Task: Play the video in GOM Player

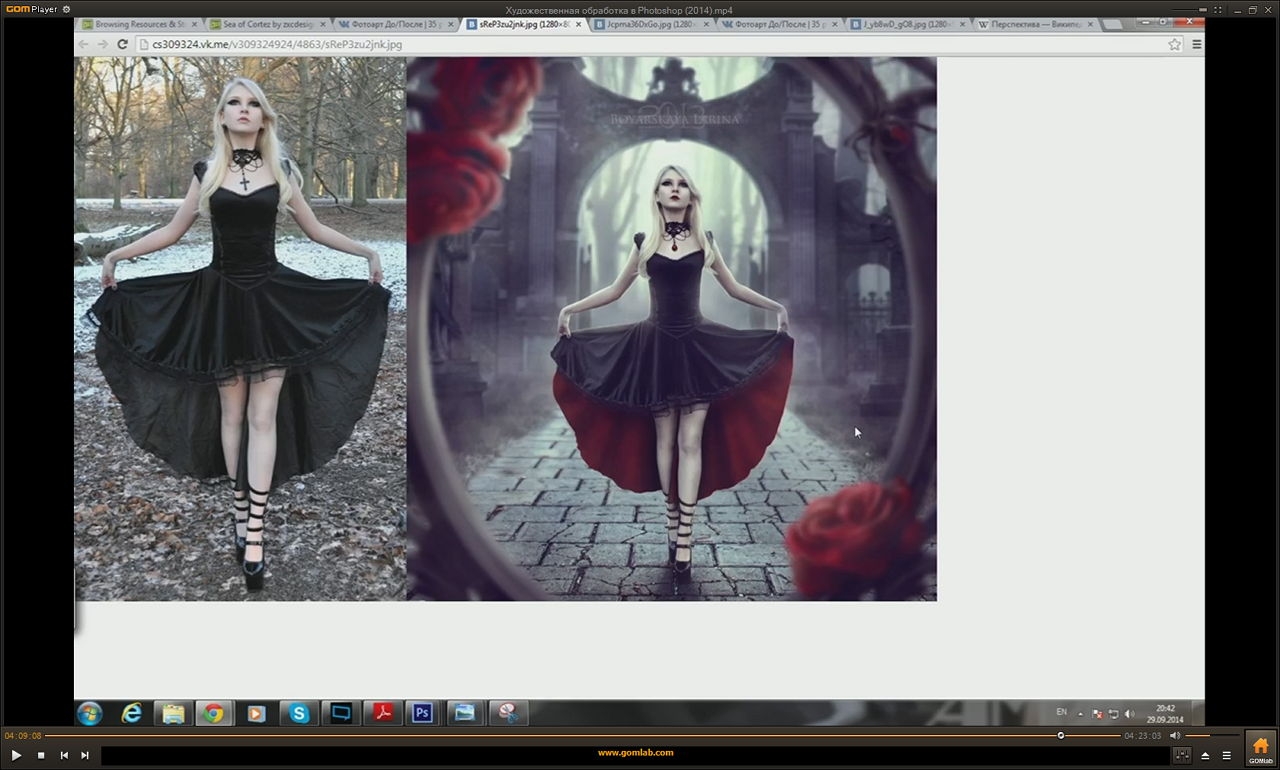Action: point(16,755)
